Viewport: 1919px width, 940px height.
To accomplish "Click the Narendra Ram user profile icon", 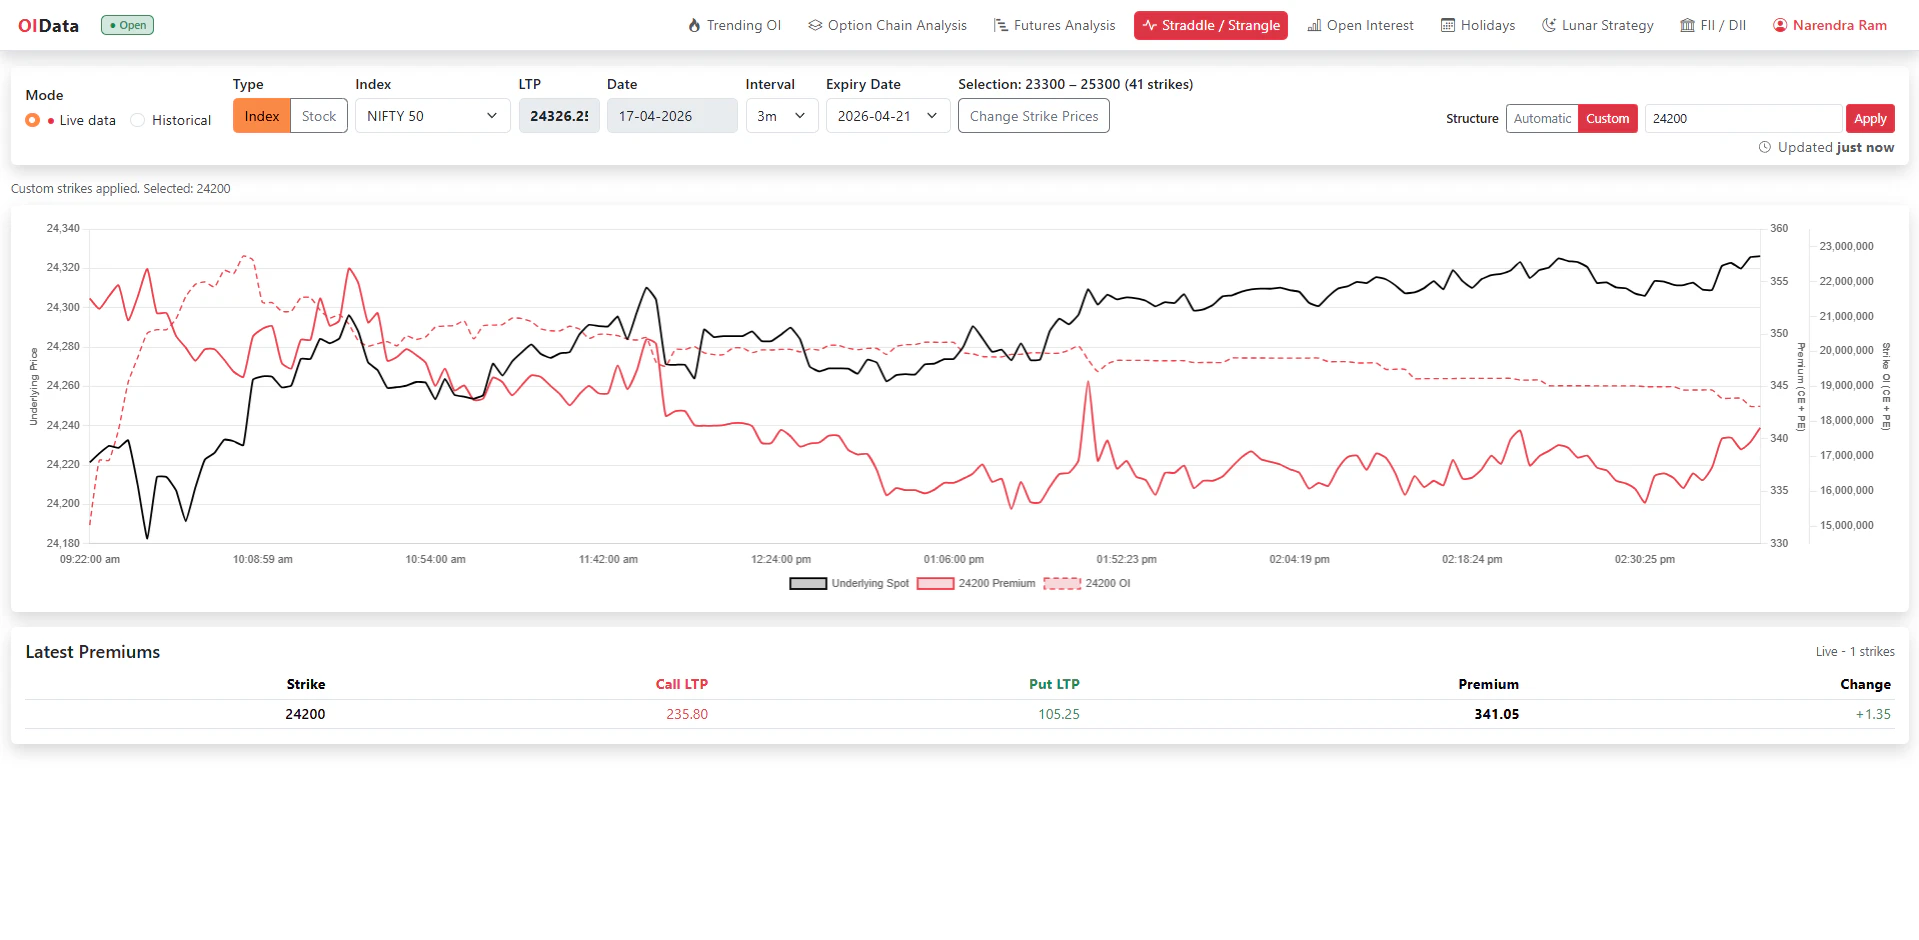I will tap(1780, 25).
